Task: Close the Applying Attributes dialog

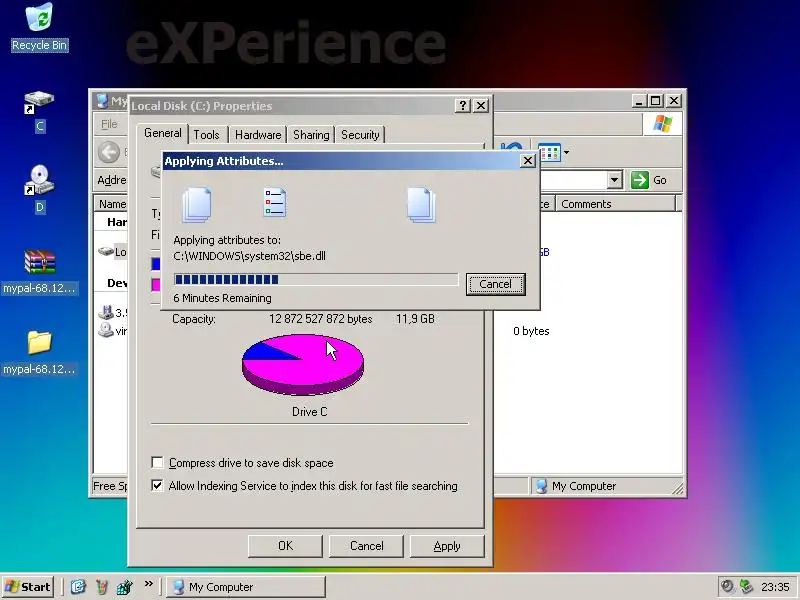Action: [528, 161]
